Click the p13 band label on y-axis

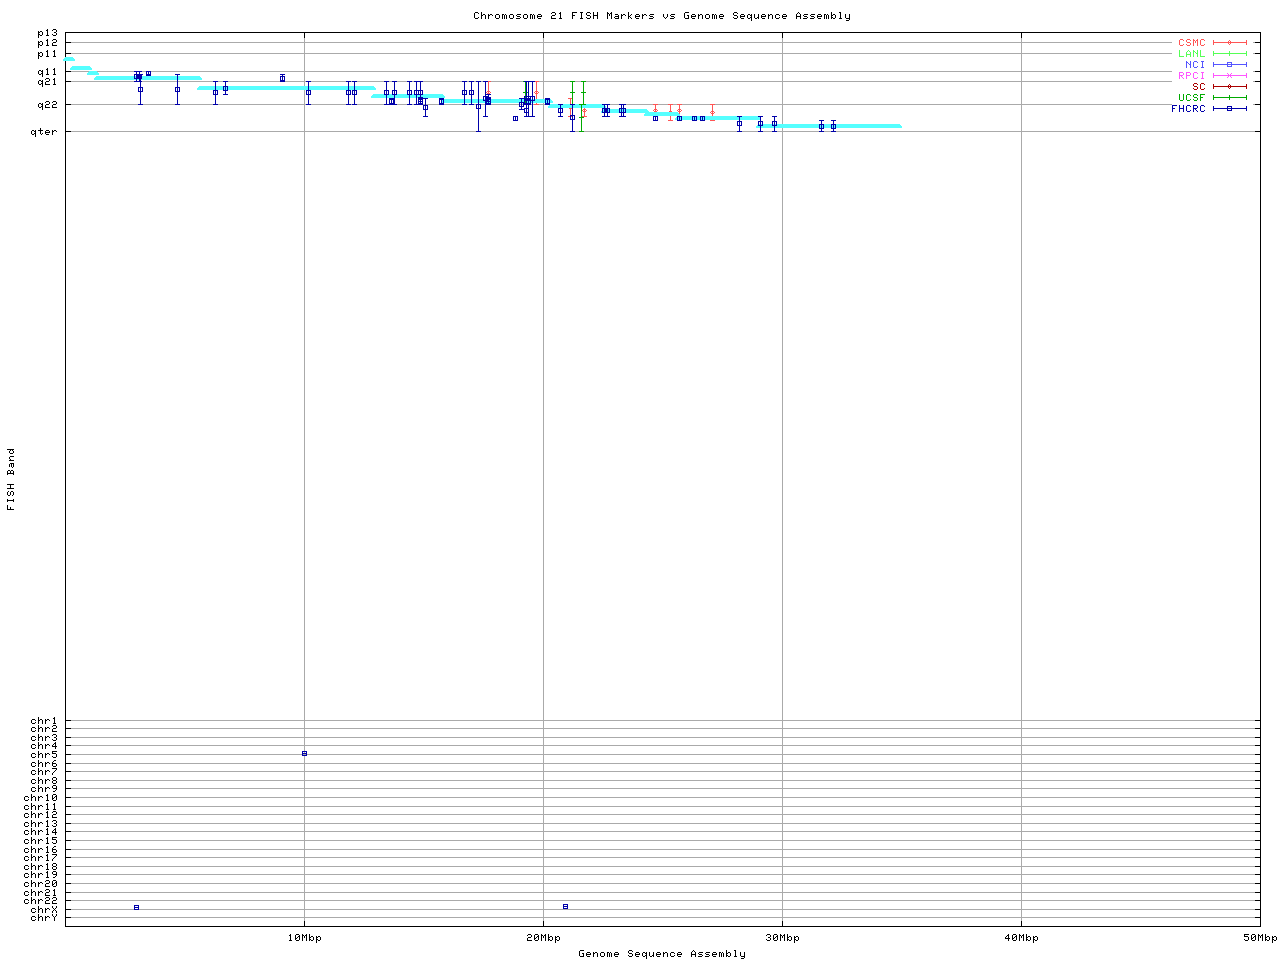pyautogui.click(x=47, y=33)
